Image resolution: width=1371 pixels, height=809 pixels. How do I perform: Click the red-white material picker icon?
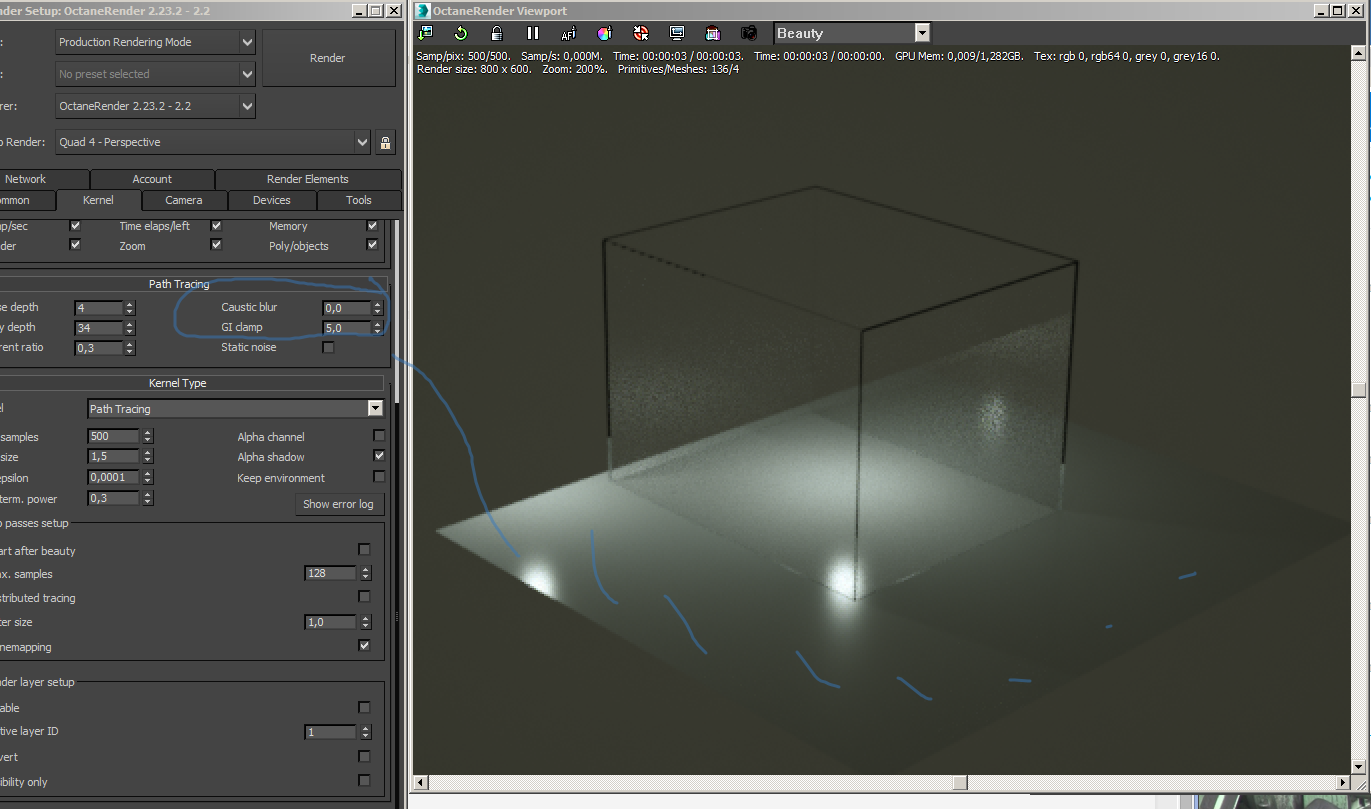click(640, 33)
